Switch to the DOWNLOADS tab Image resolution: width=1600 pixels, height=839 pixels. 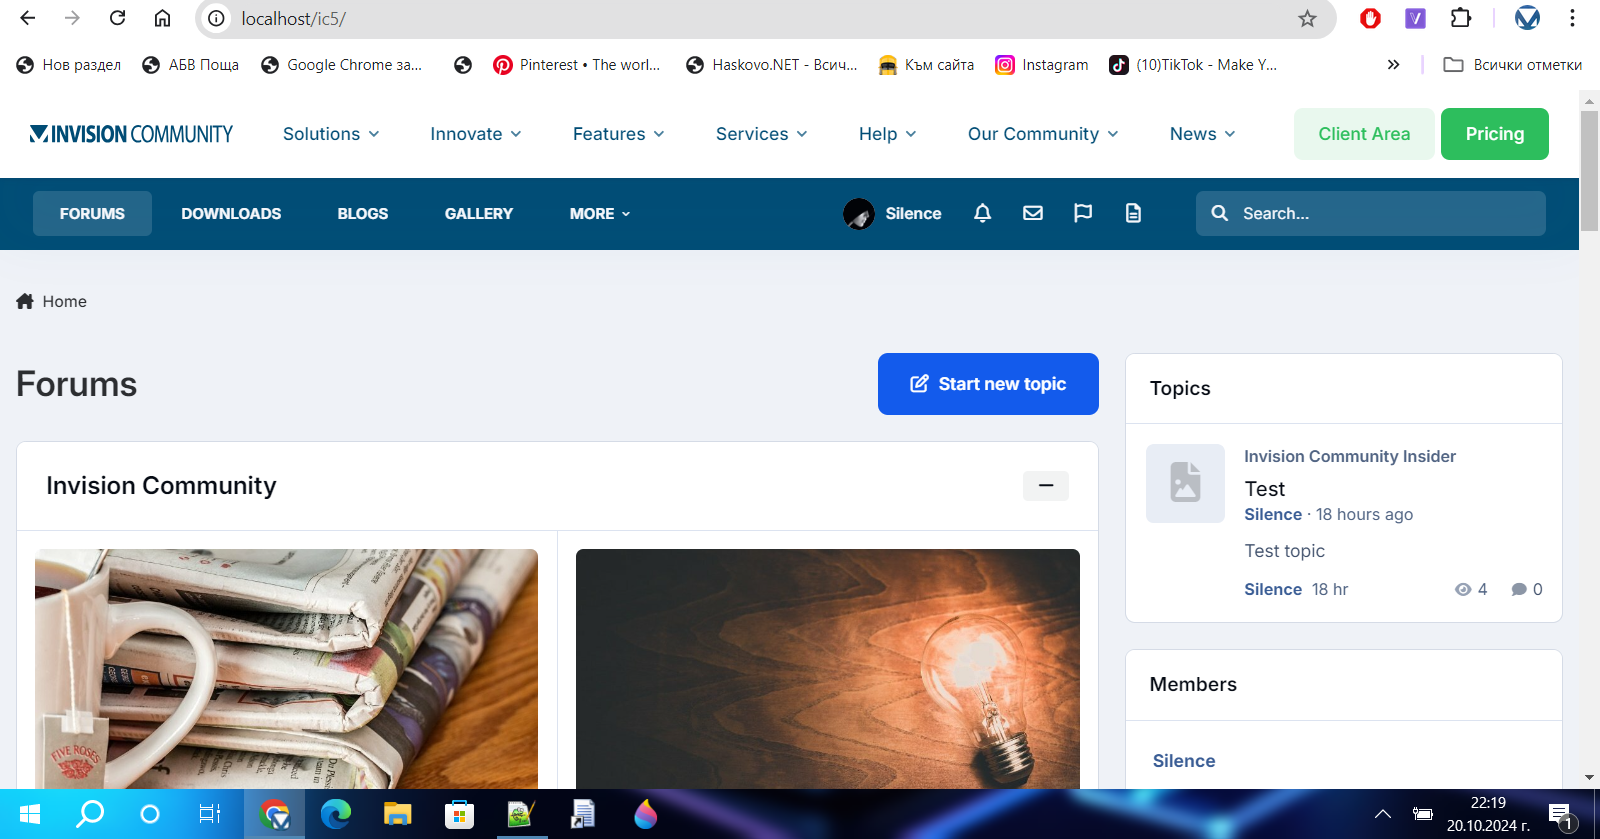(231, 214)
